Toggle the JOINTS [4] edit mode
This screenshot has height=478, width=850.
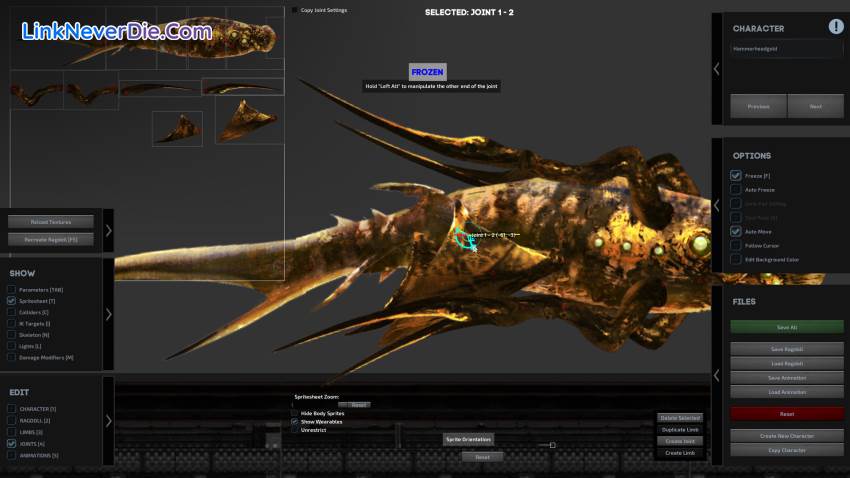[11, 443]
